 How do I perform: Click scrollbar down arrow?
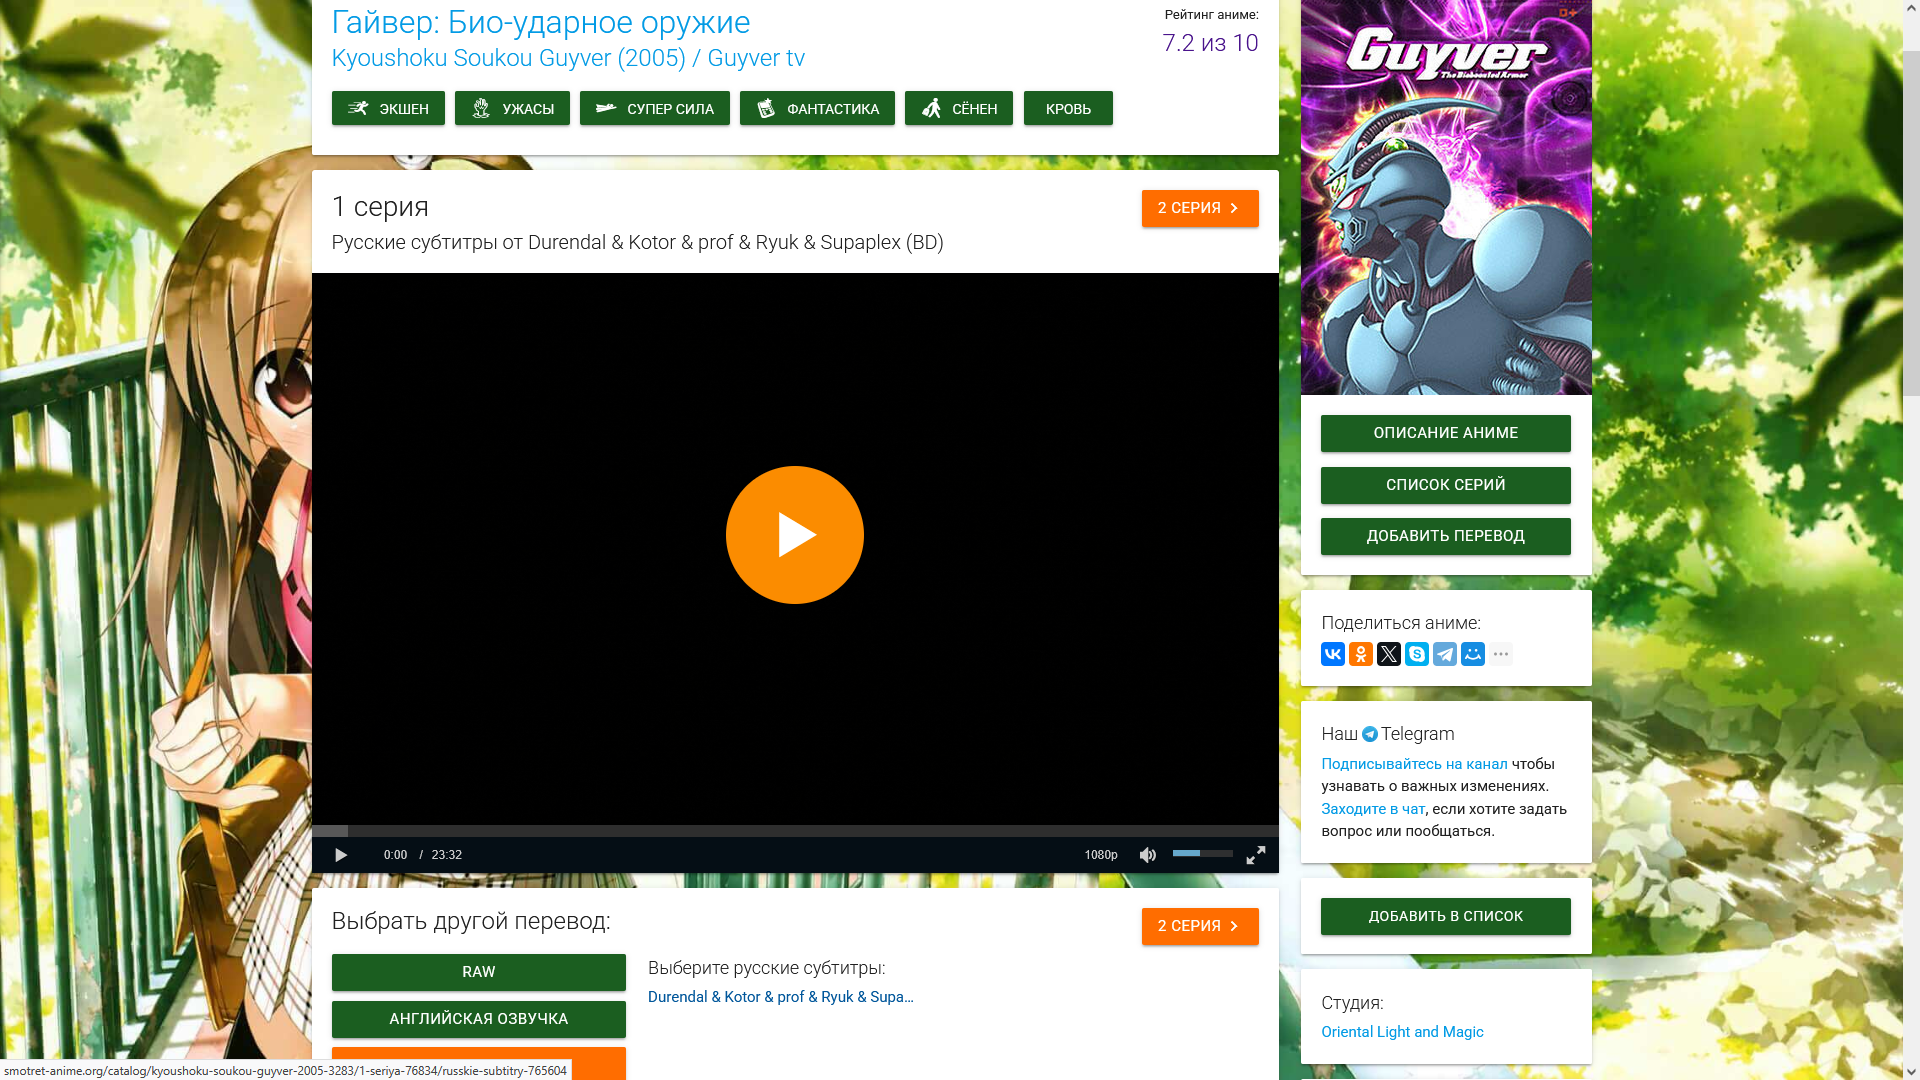coord(1911,1071)
